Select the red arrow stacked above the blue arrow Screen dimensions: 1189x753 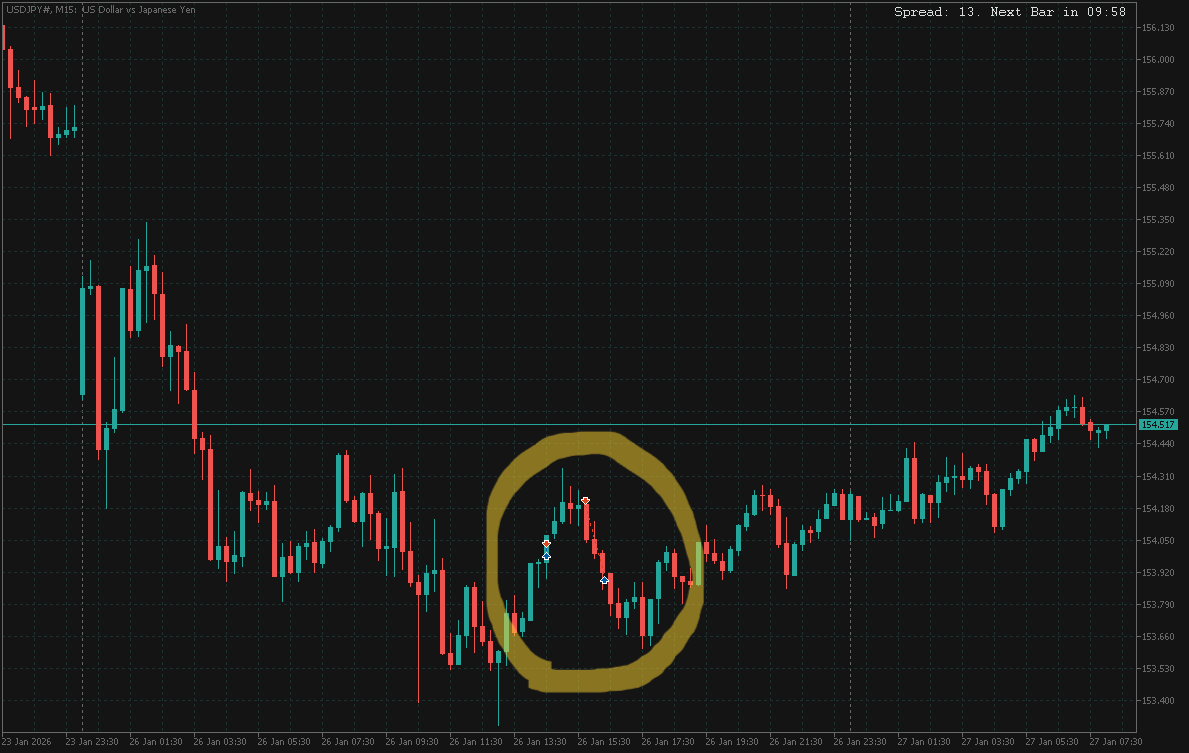pos(546,544)
